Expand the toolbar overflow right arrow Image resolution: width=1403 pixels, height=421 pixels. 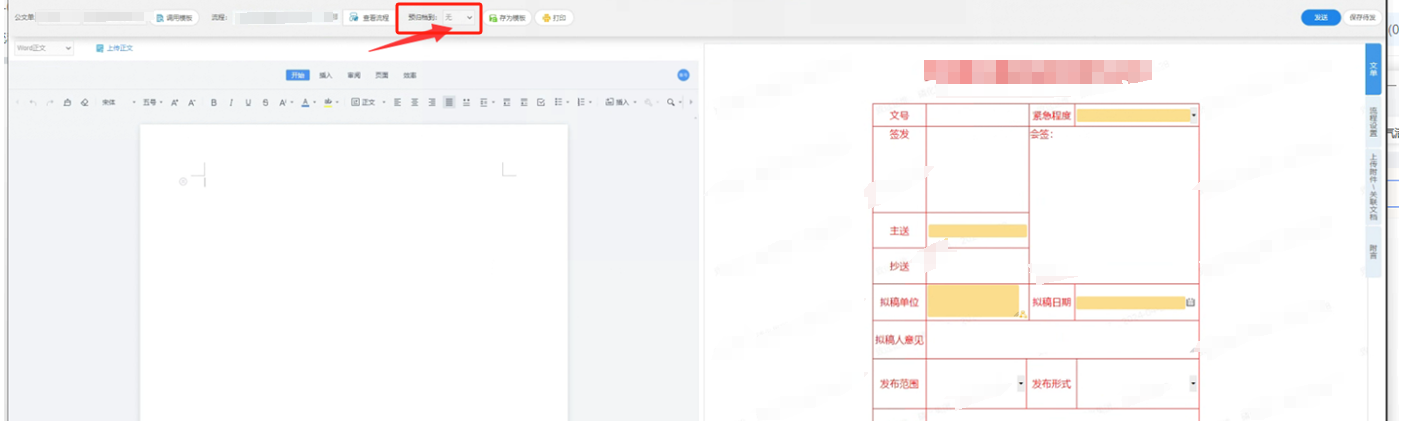tap(692, 102)
